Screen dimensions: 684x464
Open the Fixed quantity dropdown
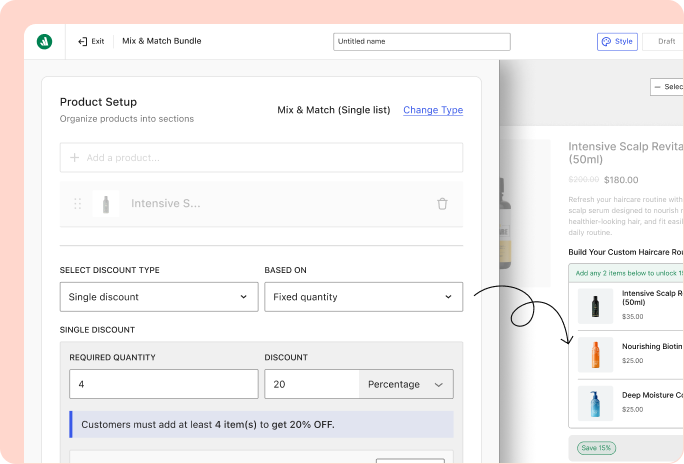click(x=363, y=297)
